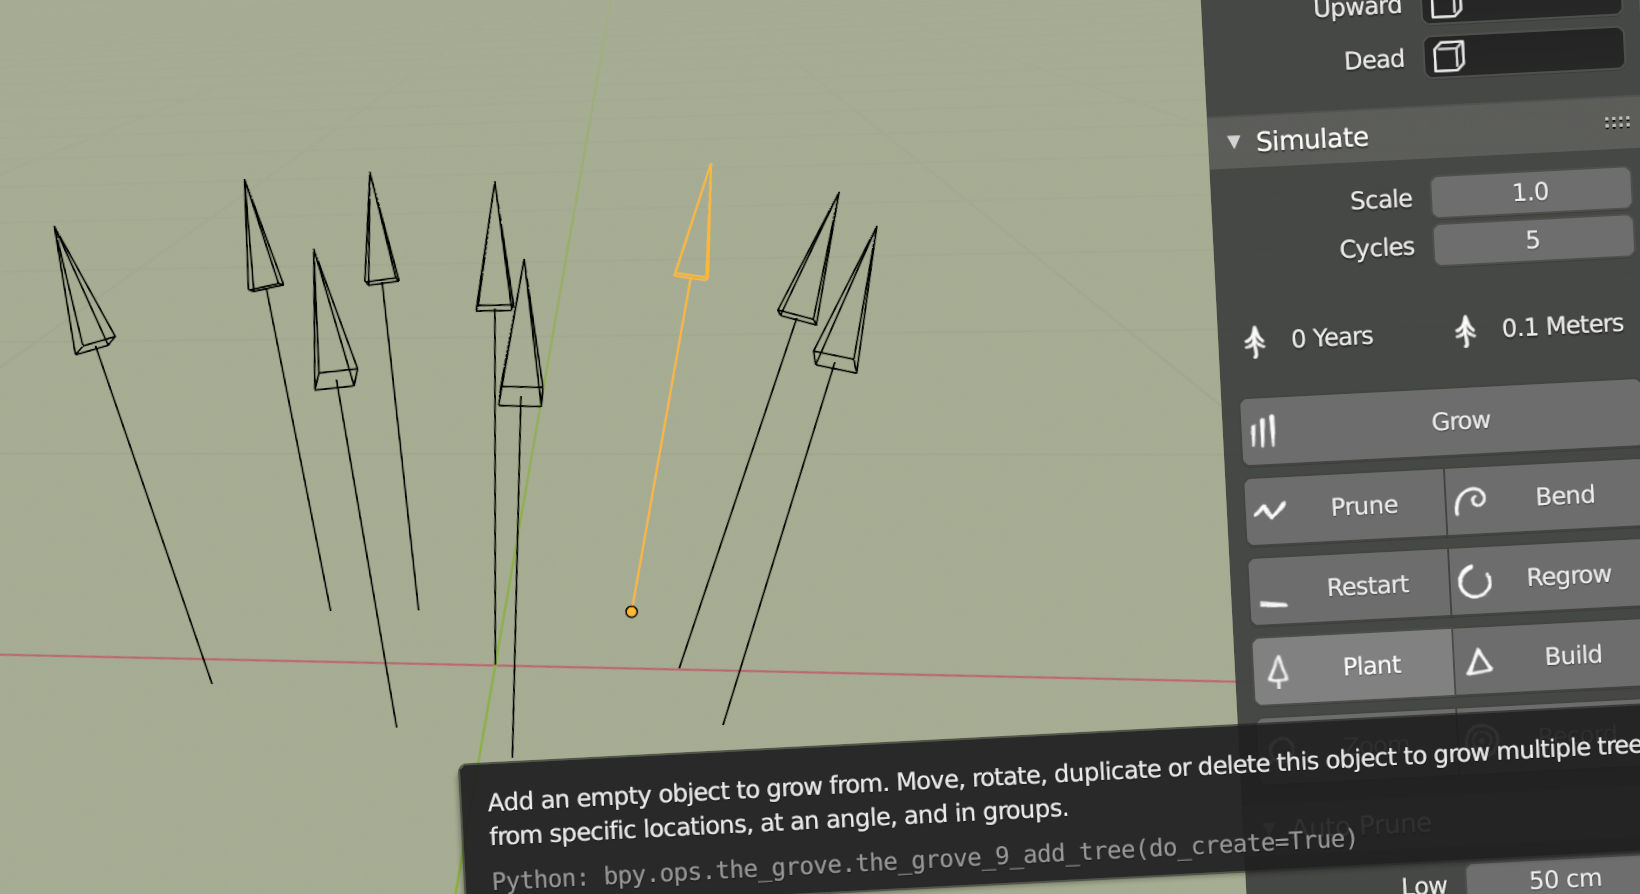Collapse the Simulate panel
Viewport: 1640px width, 894px height.
(1234, 142)
